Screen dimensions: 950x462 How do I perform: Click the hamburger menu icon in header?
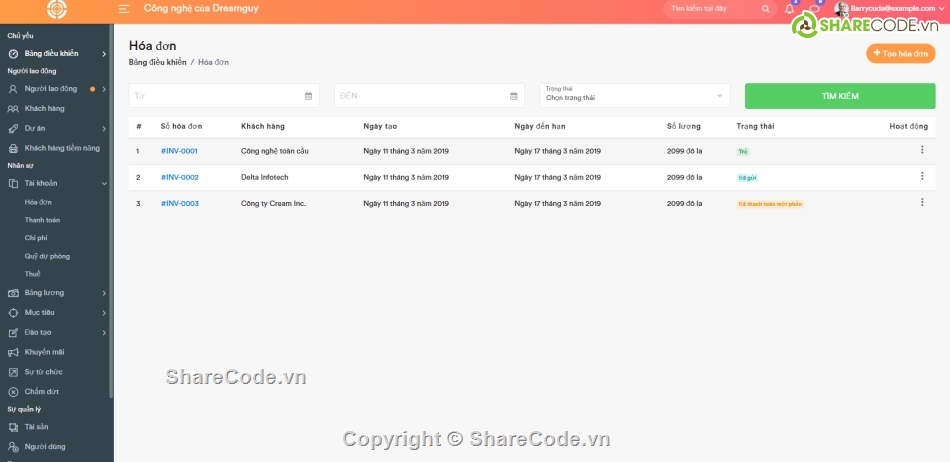pyautogui.click(x=124, y=8)
